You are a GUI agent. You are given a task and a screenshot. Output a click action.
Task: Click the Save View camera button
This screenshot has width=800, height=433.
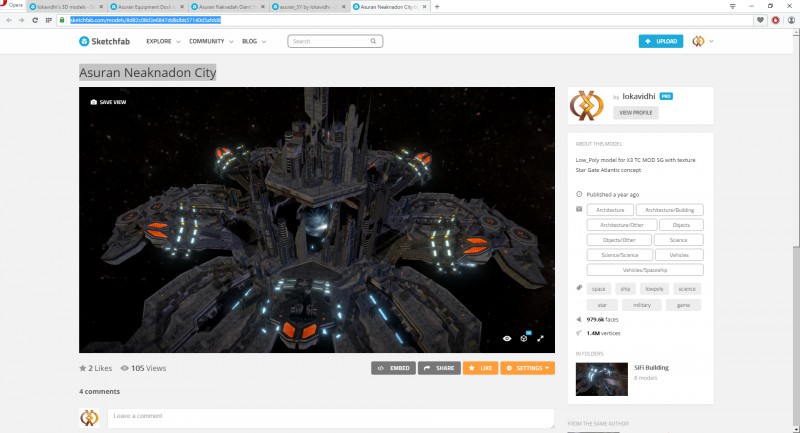point(108,102)
